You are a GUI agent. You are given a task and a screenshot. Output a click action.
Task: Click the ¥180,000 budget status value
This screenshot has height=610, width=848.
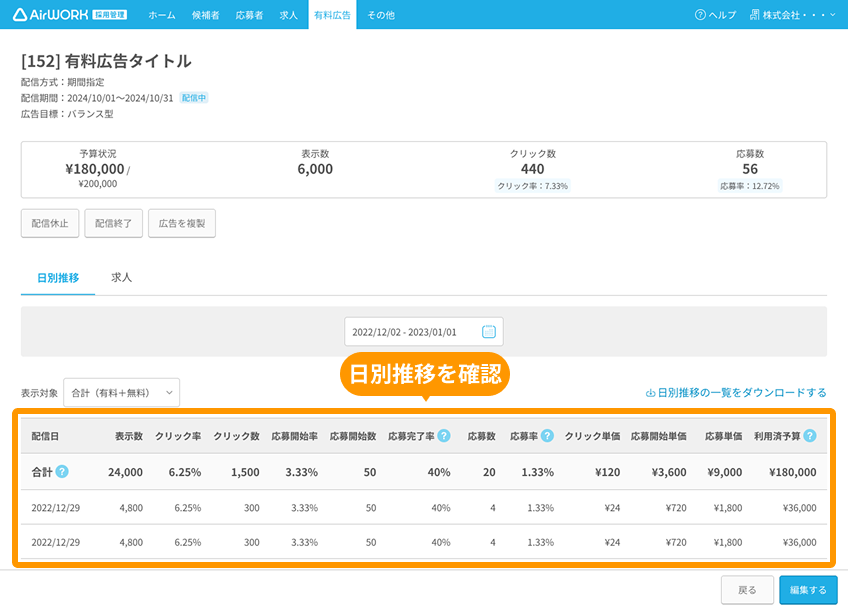95,169
